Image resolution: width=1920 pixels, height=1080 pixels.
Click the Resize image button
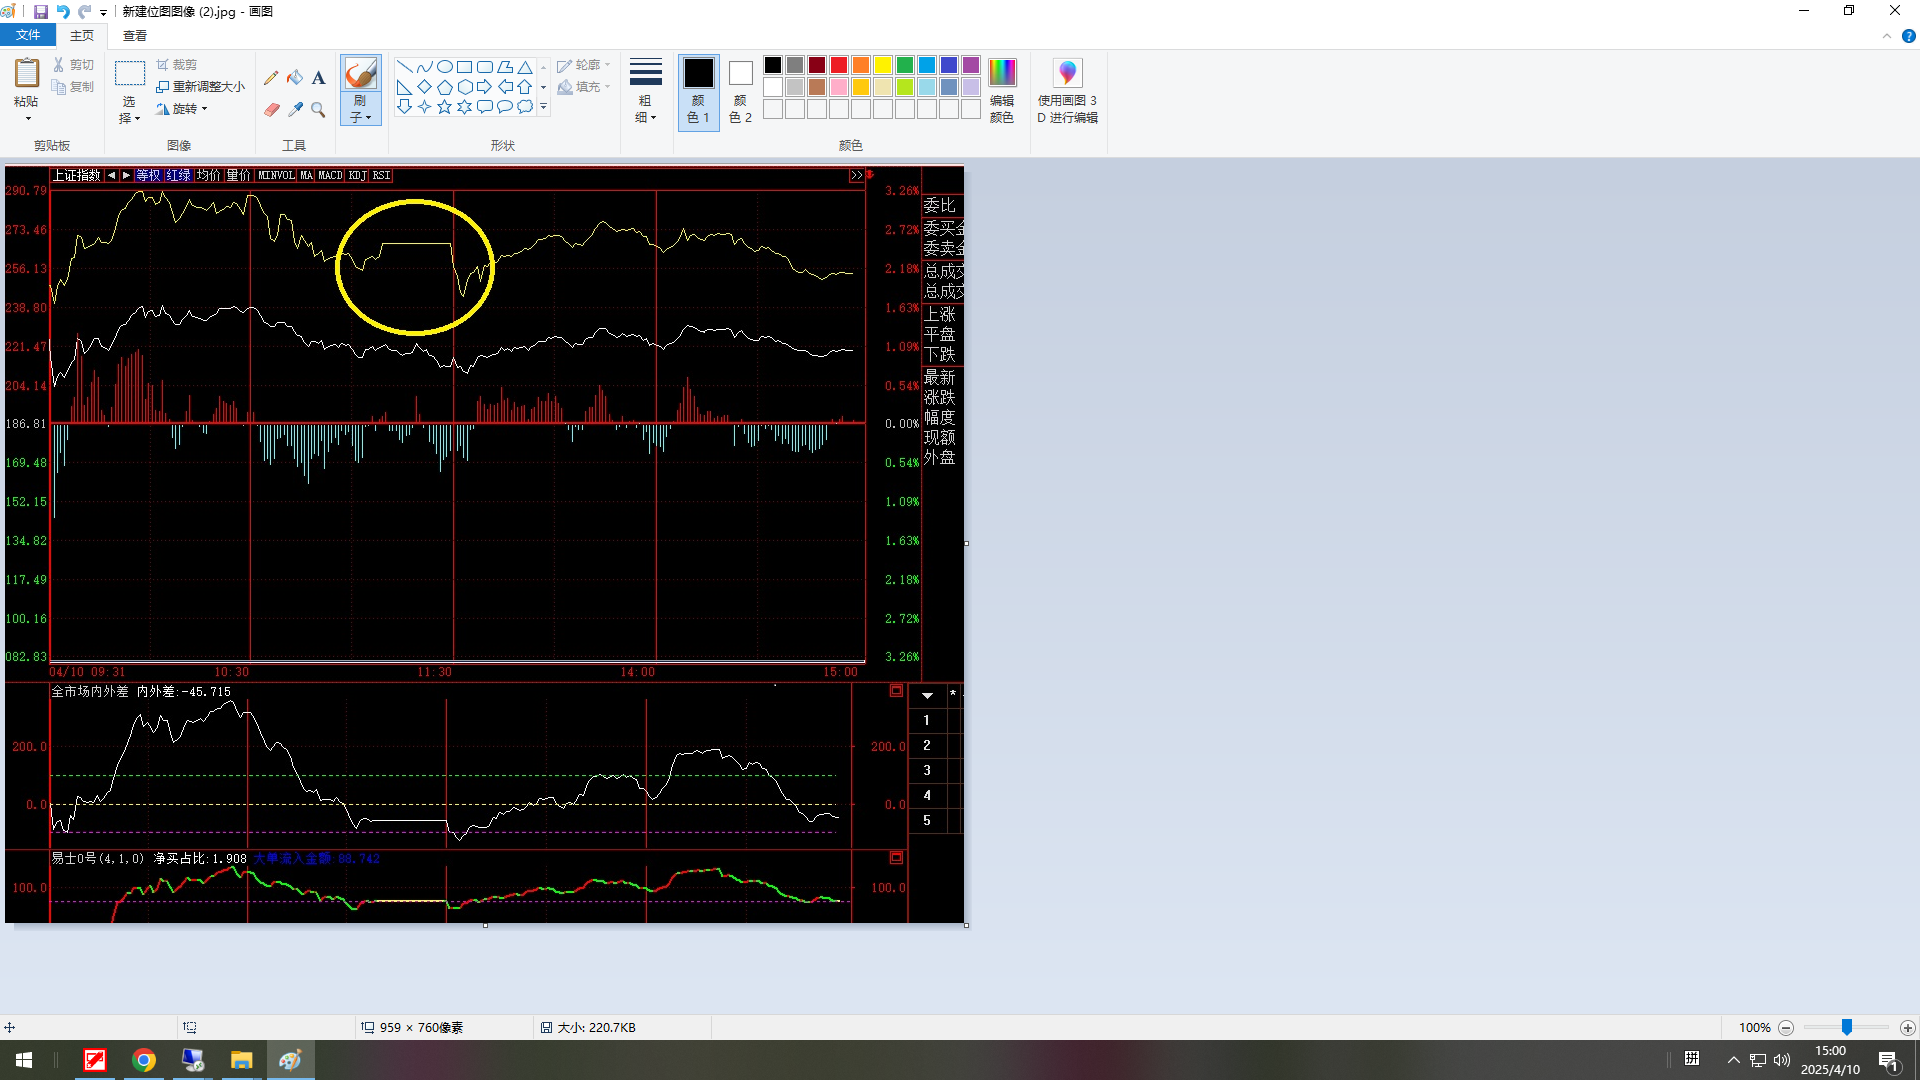(201, 86)
